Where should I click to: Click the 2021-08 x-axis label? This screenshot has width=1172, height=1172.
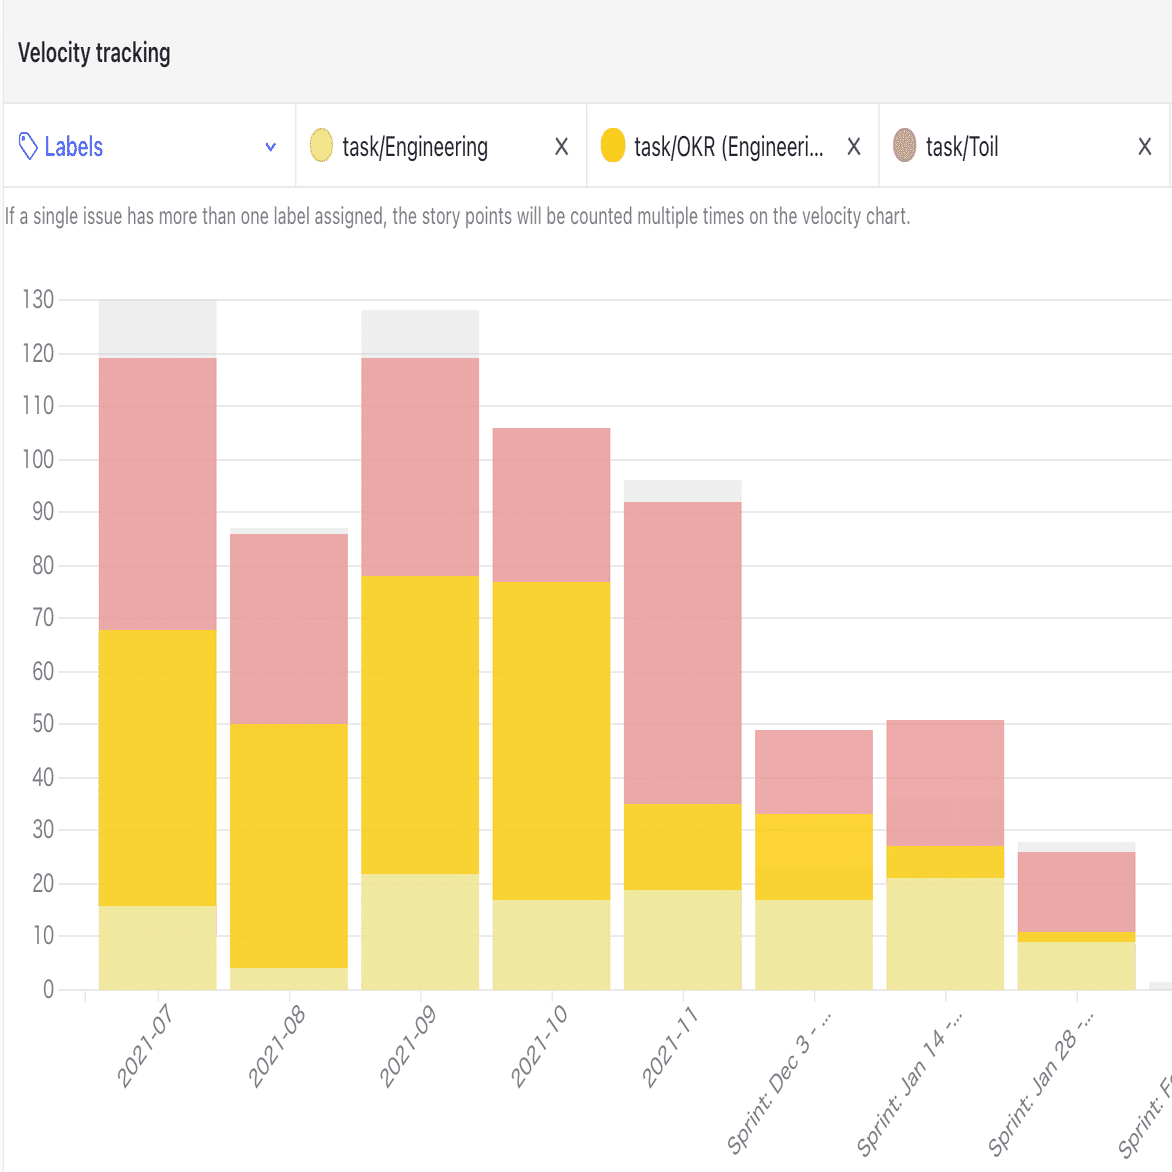277,1046
